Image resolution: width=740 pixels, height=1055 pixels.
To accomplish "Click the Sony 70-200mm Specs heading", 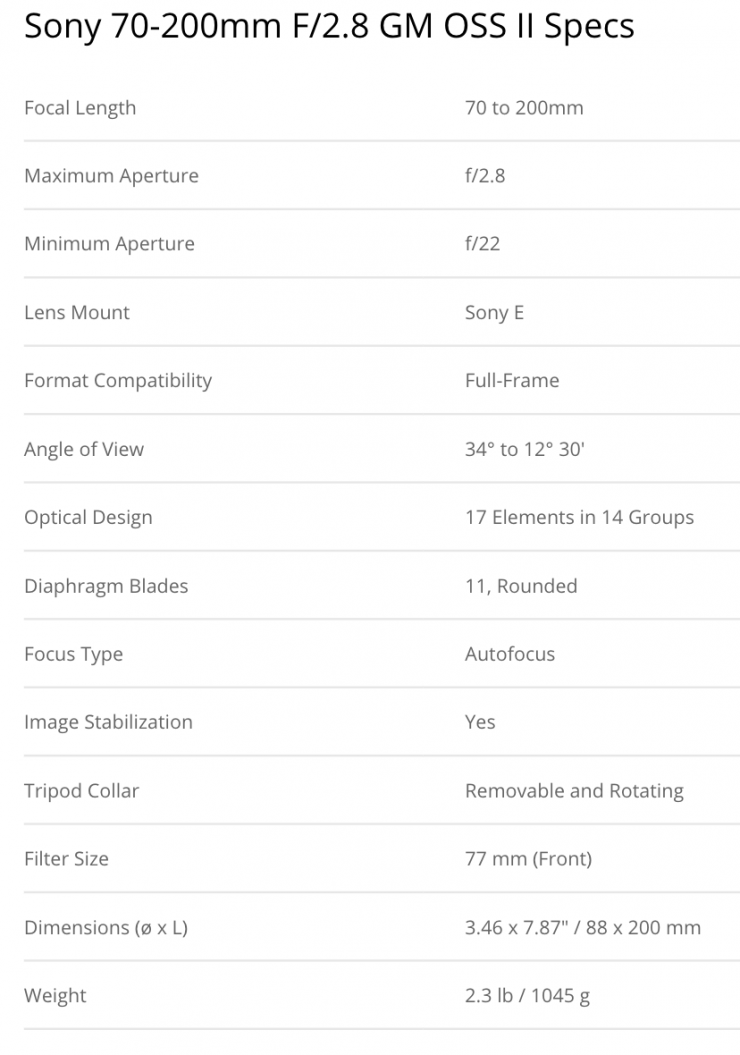I will tap(329, 26).
